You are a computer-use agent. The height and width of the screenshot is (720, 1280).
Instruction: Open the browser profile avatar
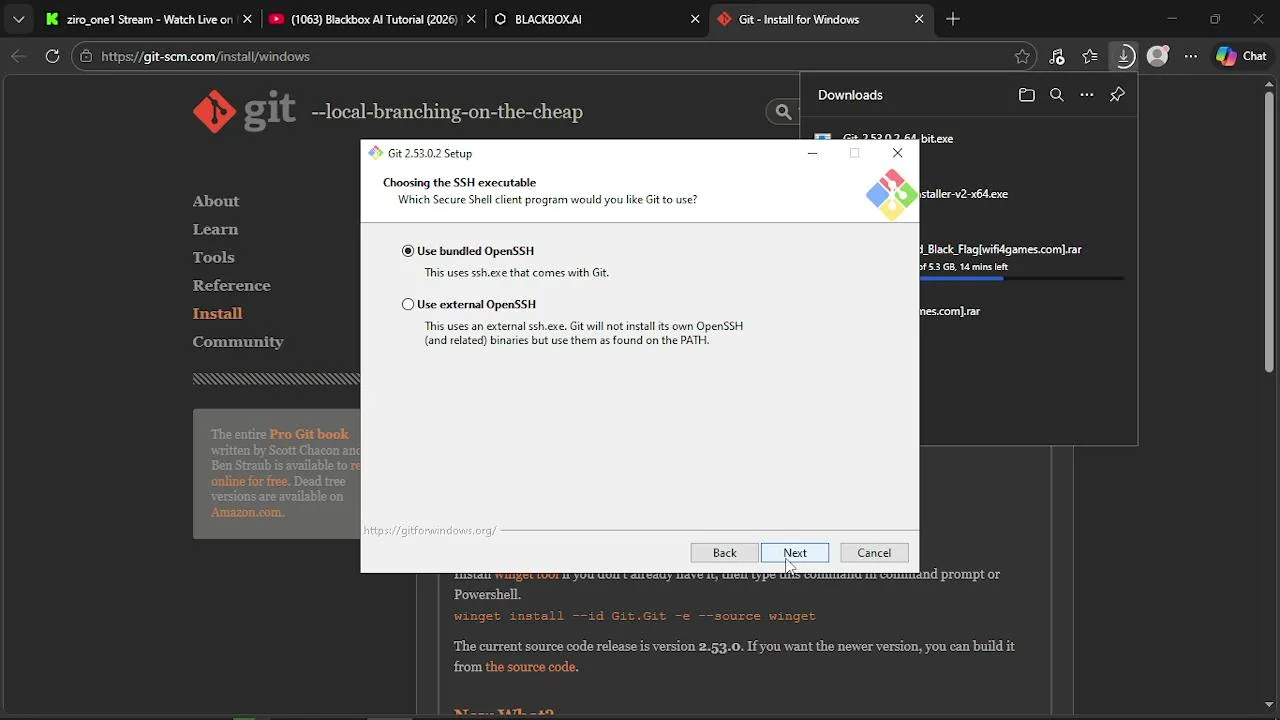click(1157, 56)
